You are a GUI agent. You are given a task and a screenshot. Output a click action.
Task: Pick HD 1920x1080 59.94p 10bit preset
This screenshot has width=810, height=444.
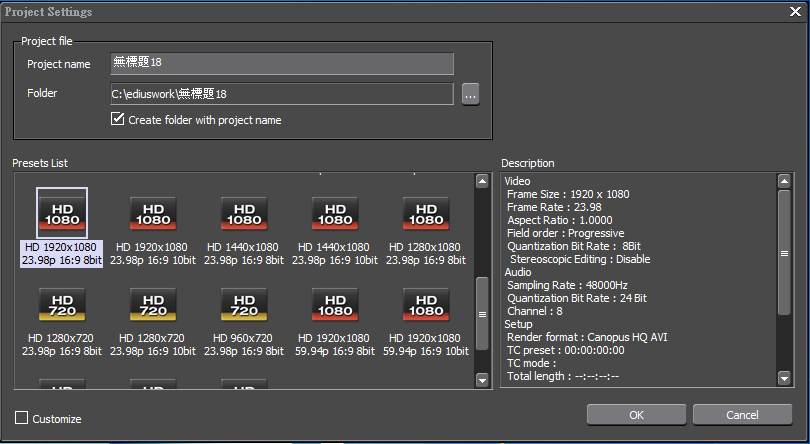pos(426,305)
